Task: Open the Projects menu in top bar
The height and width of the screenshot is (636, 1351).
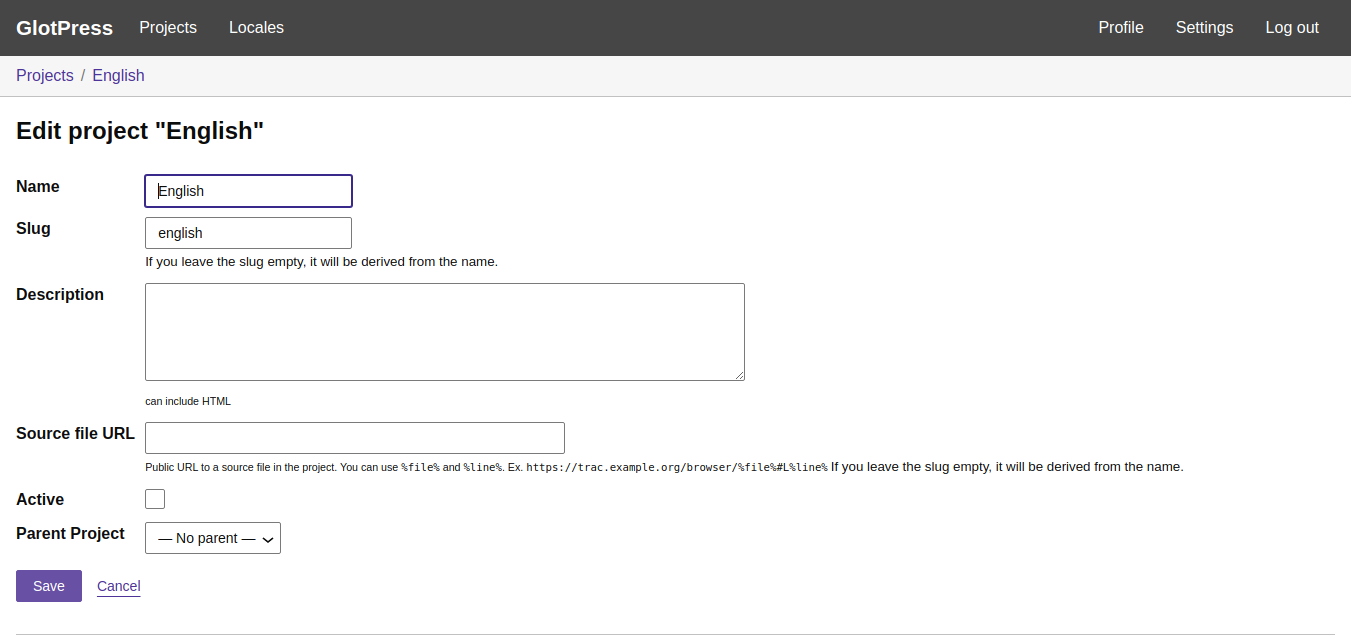Action: click(x=168, y=28)
